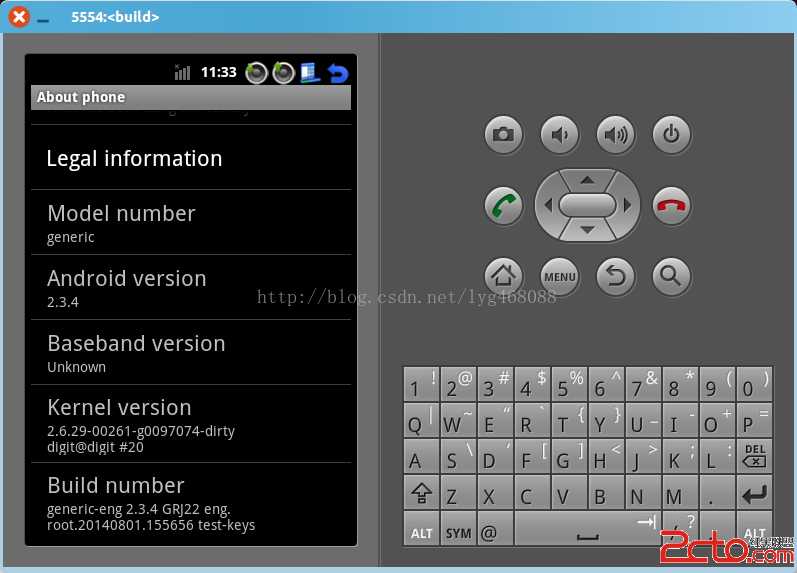Select the Model number entry
This screenshot has width=797, height=573.
[191, 223]
